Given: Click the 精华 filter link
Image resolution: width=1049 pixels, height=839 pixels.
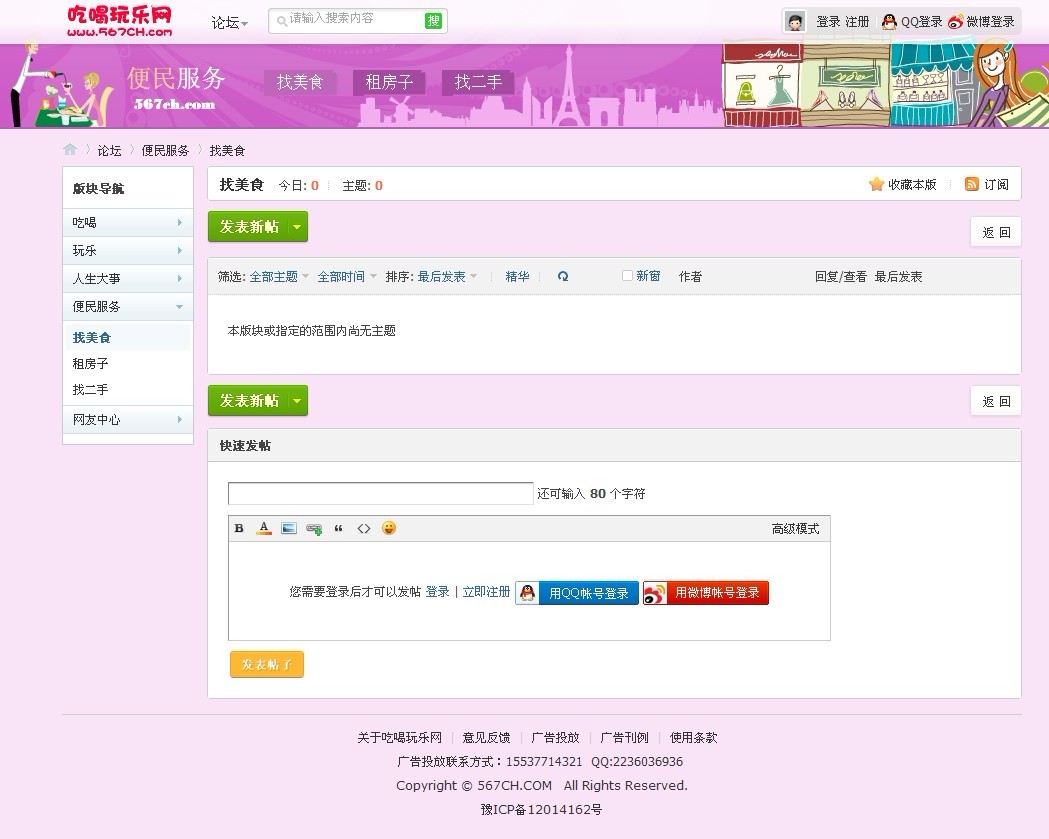Looking at the screenshot, I should pyautogui.click(x=517, y=276).
